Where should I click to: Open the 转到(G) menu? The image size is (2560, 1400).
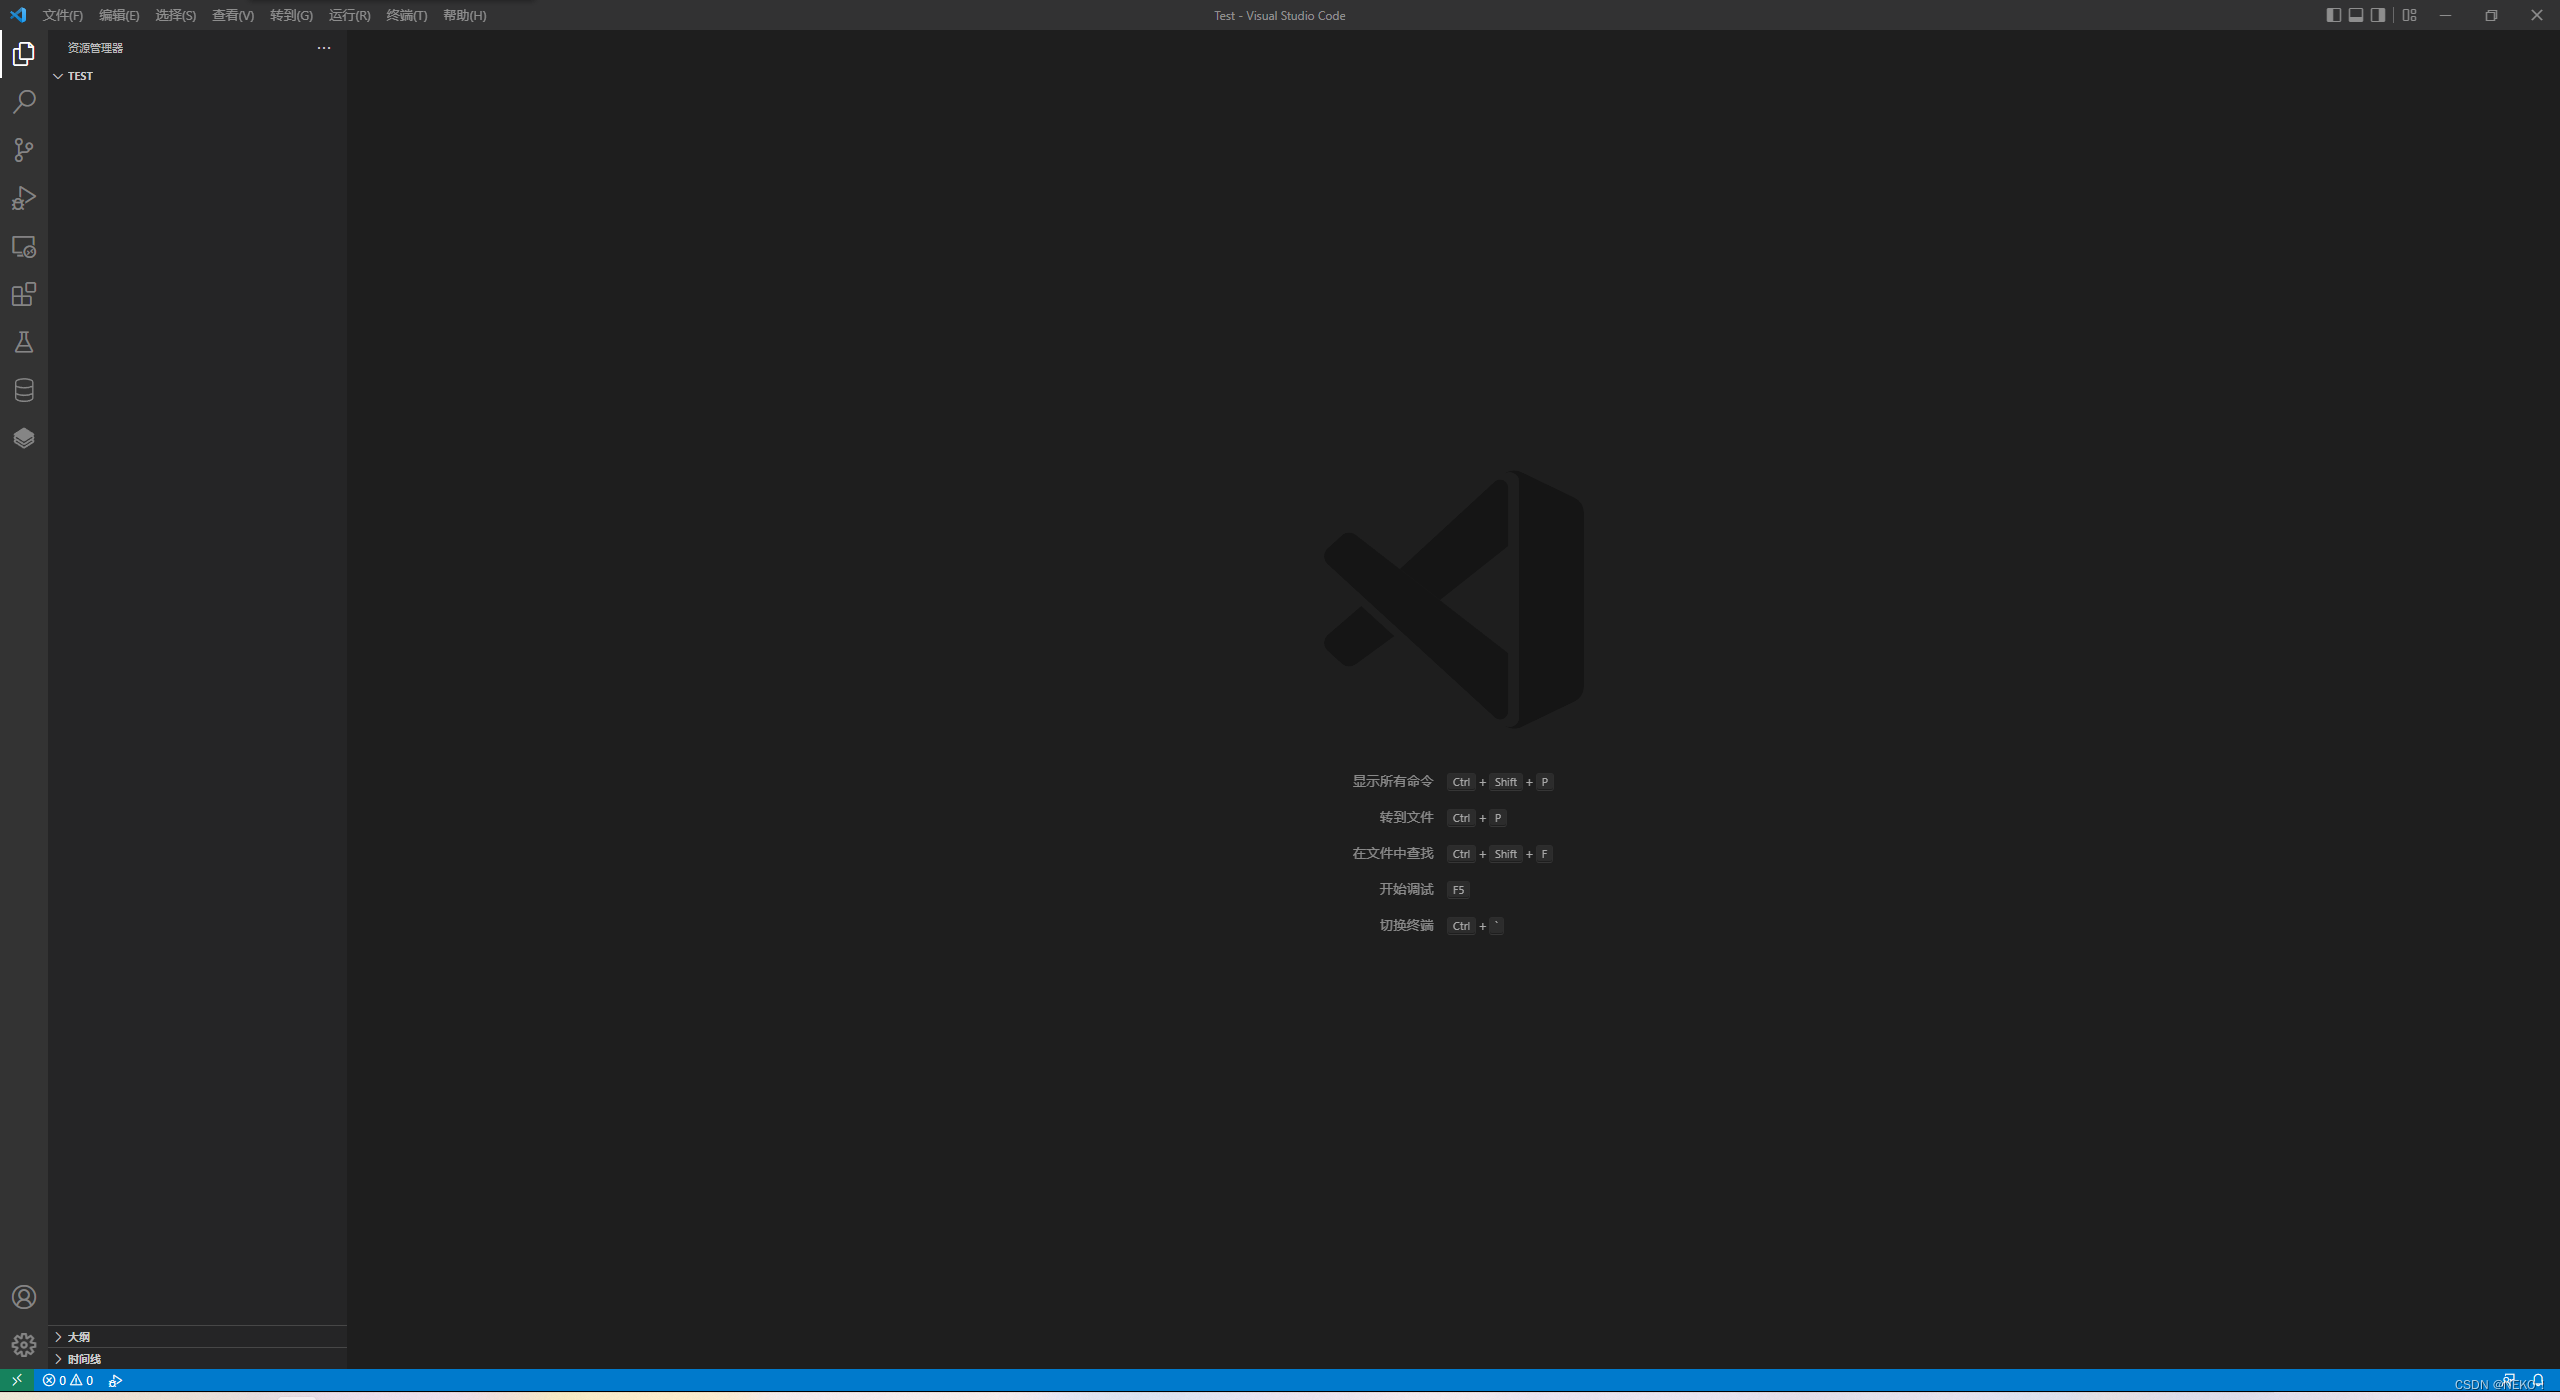(x=291, y=15)
